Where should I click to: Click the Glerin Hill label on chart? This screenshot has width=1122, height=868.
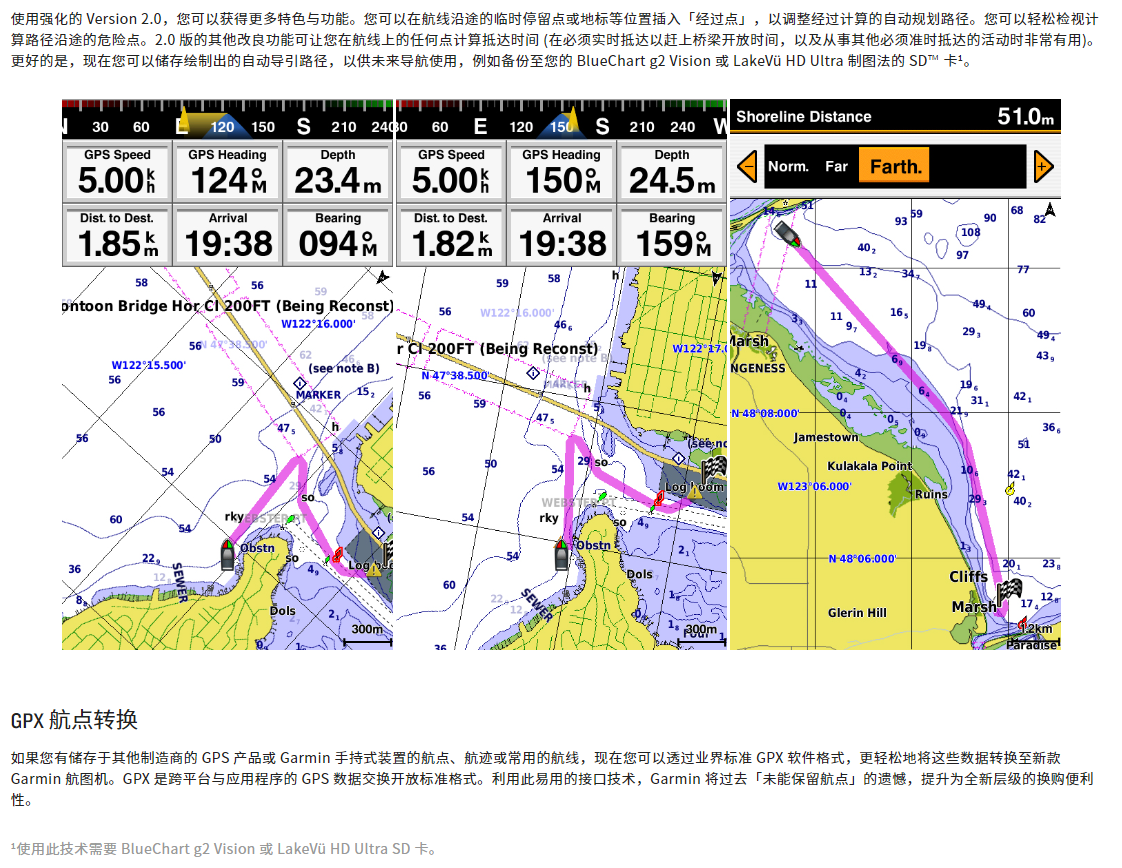tap(857, 613)
